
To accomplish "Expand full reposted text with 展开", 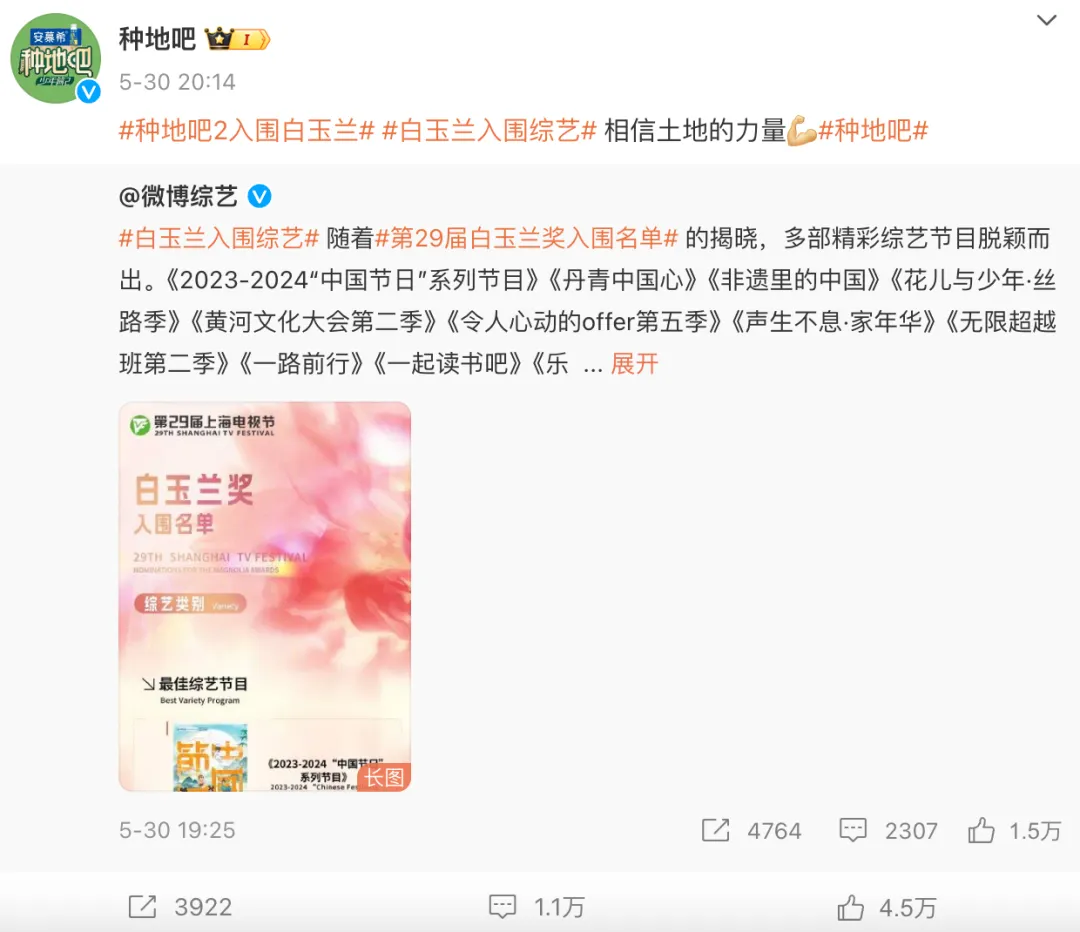I will coord(634,364).
